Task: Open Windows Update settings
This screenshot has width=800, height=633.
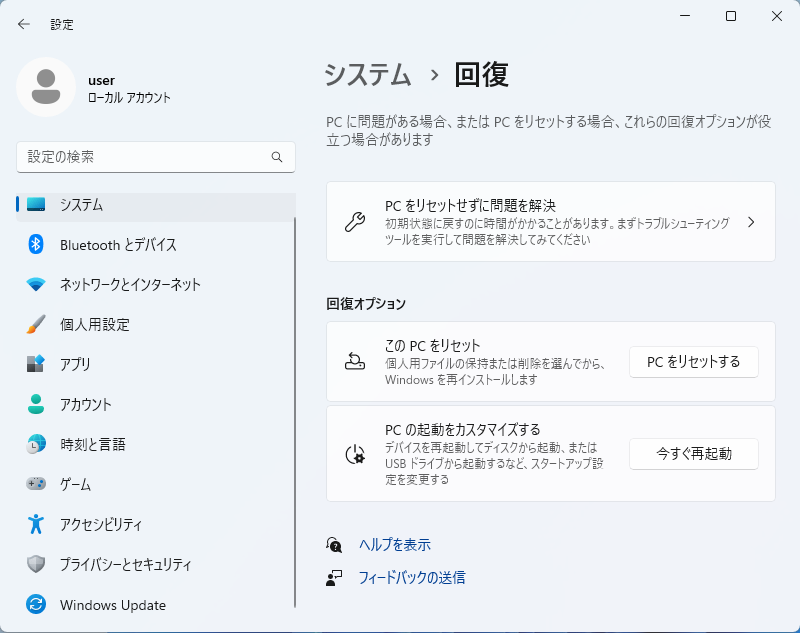Action: pyautogui.click(x=156, y=605)
